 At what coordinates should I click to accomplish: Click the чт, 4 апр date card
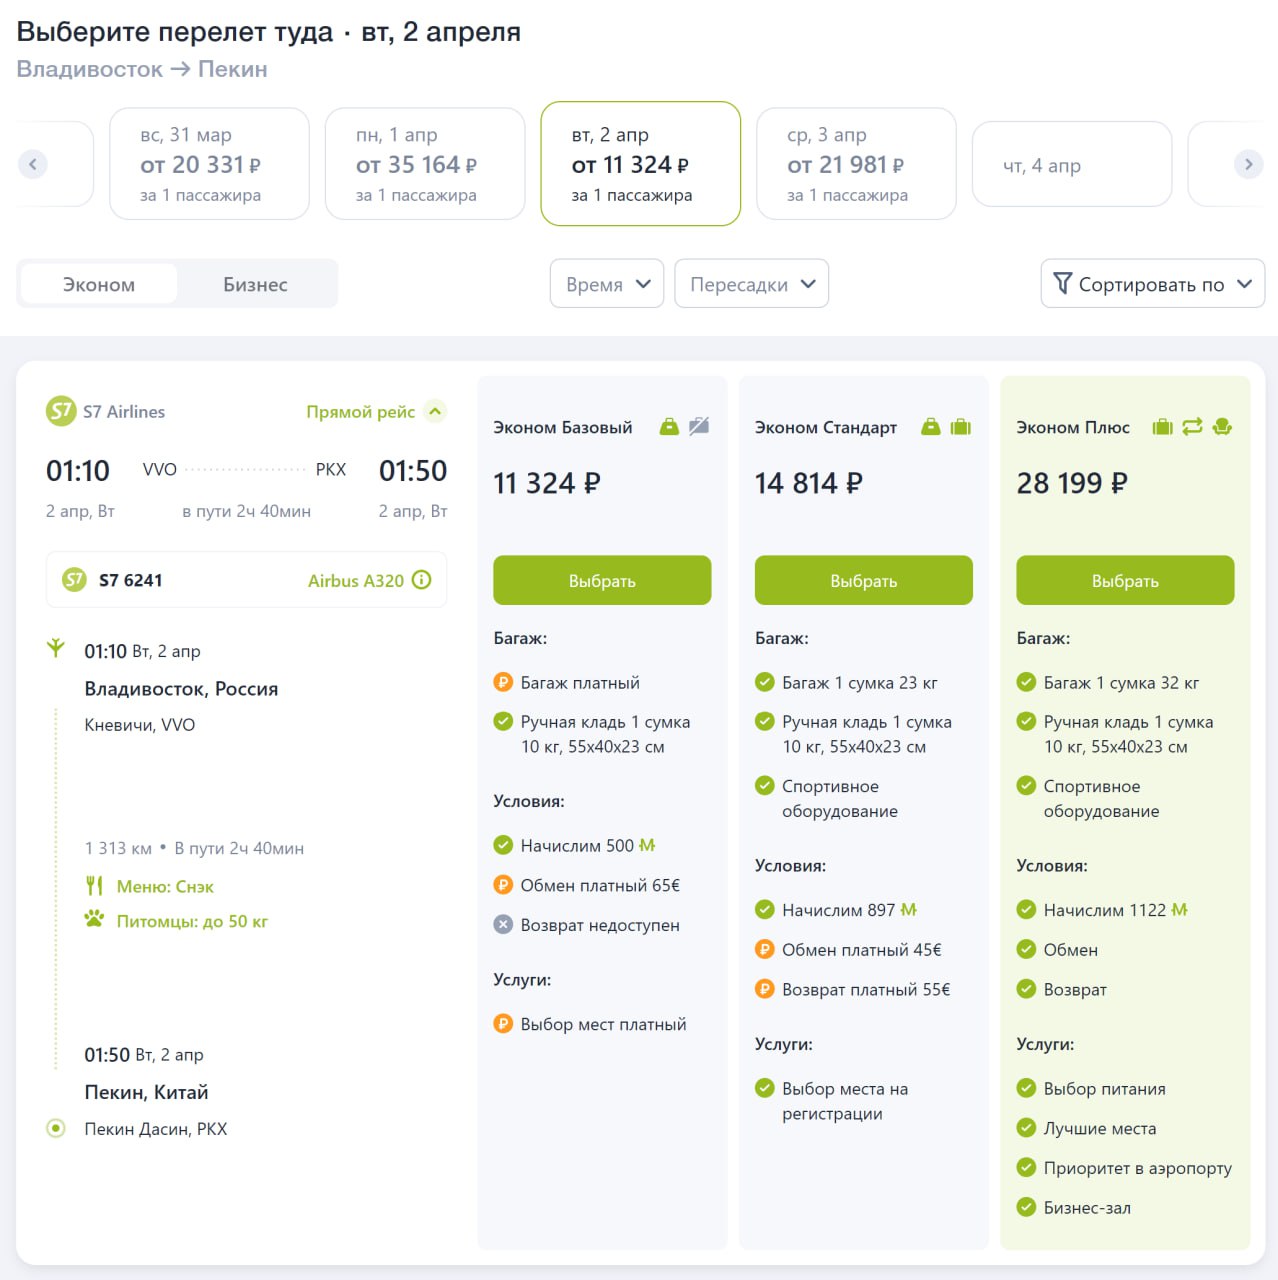1071,165
